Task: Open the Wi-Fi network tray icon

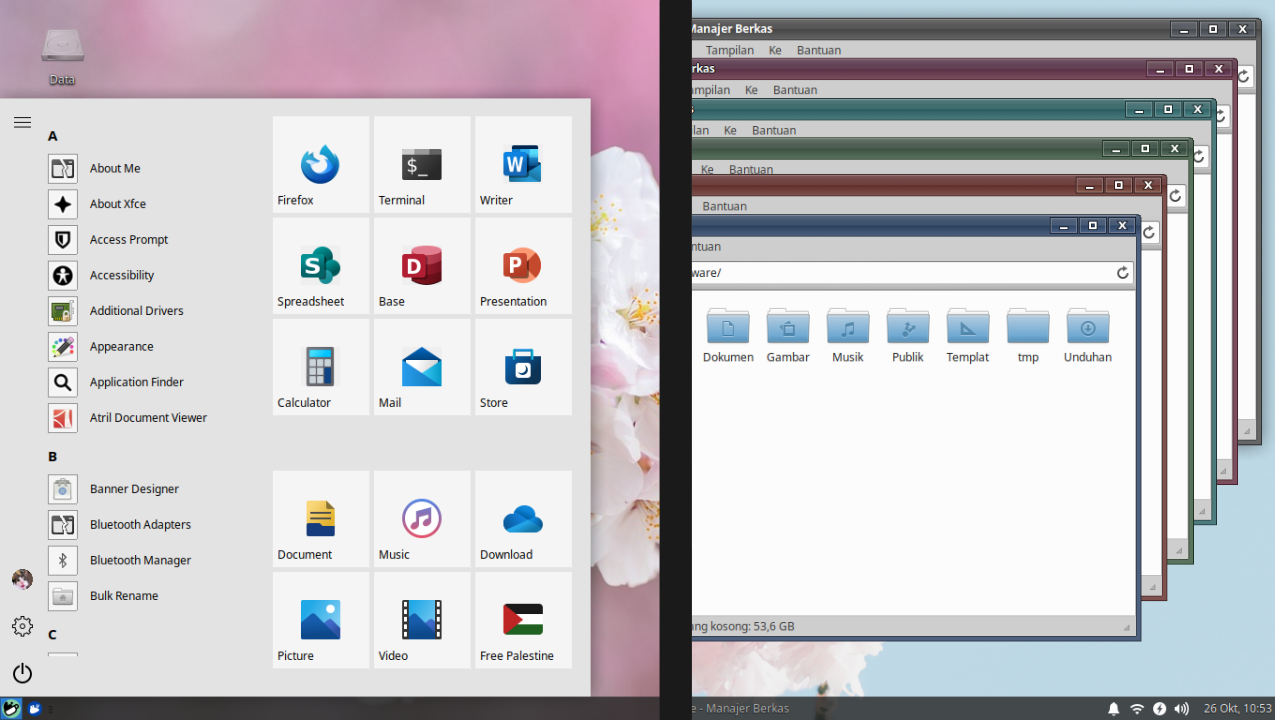Action: (x=1137, y=708)
